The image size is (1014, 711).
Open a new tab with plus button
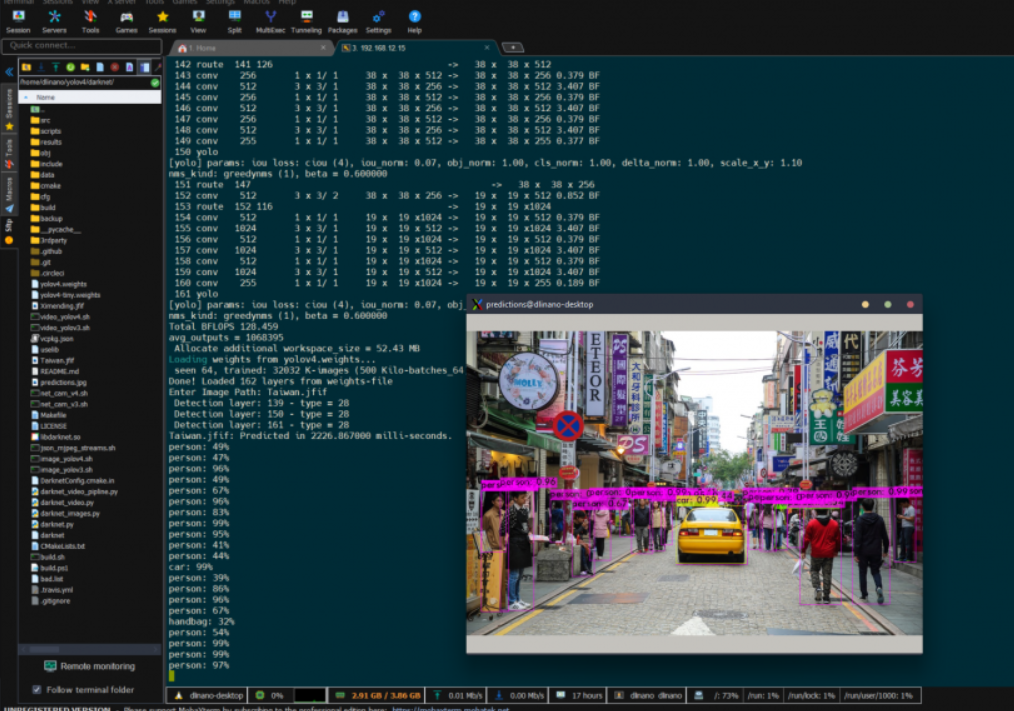[513, 47]
